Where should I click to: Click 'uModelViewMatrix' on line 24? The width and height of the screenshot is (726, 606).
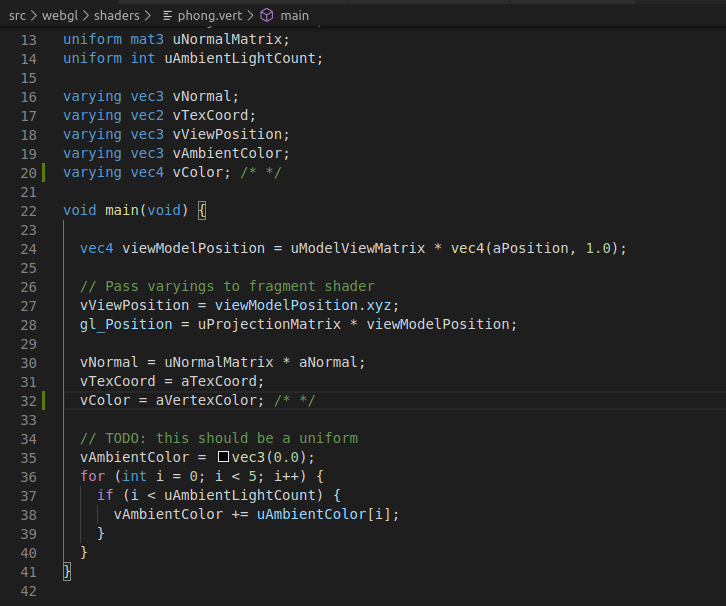pyautogui.click(x=358, y=248)
